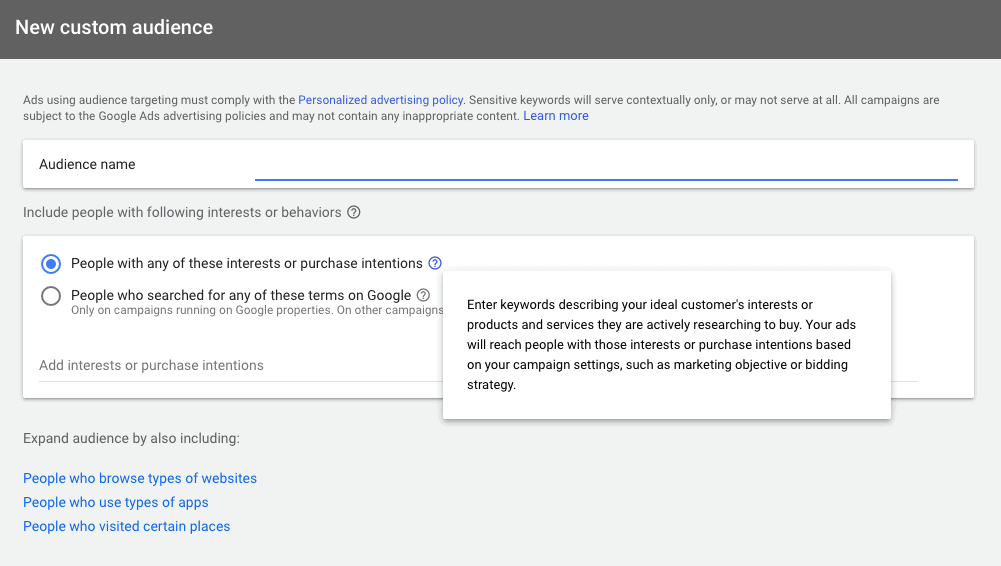Select the searched terms on Google radio button
Viewport: 1001px width, 566px height.
coord(51,296)
